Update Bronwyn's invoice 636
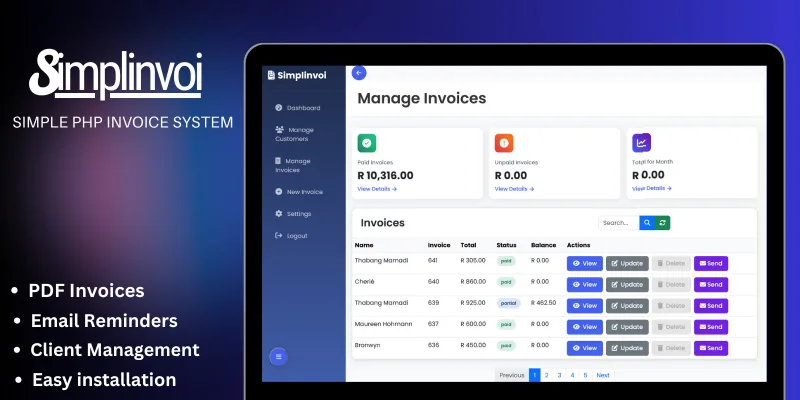The width and height of the screenshot is (800, 400). (x=627, y=348)
